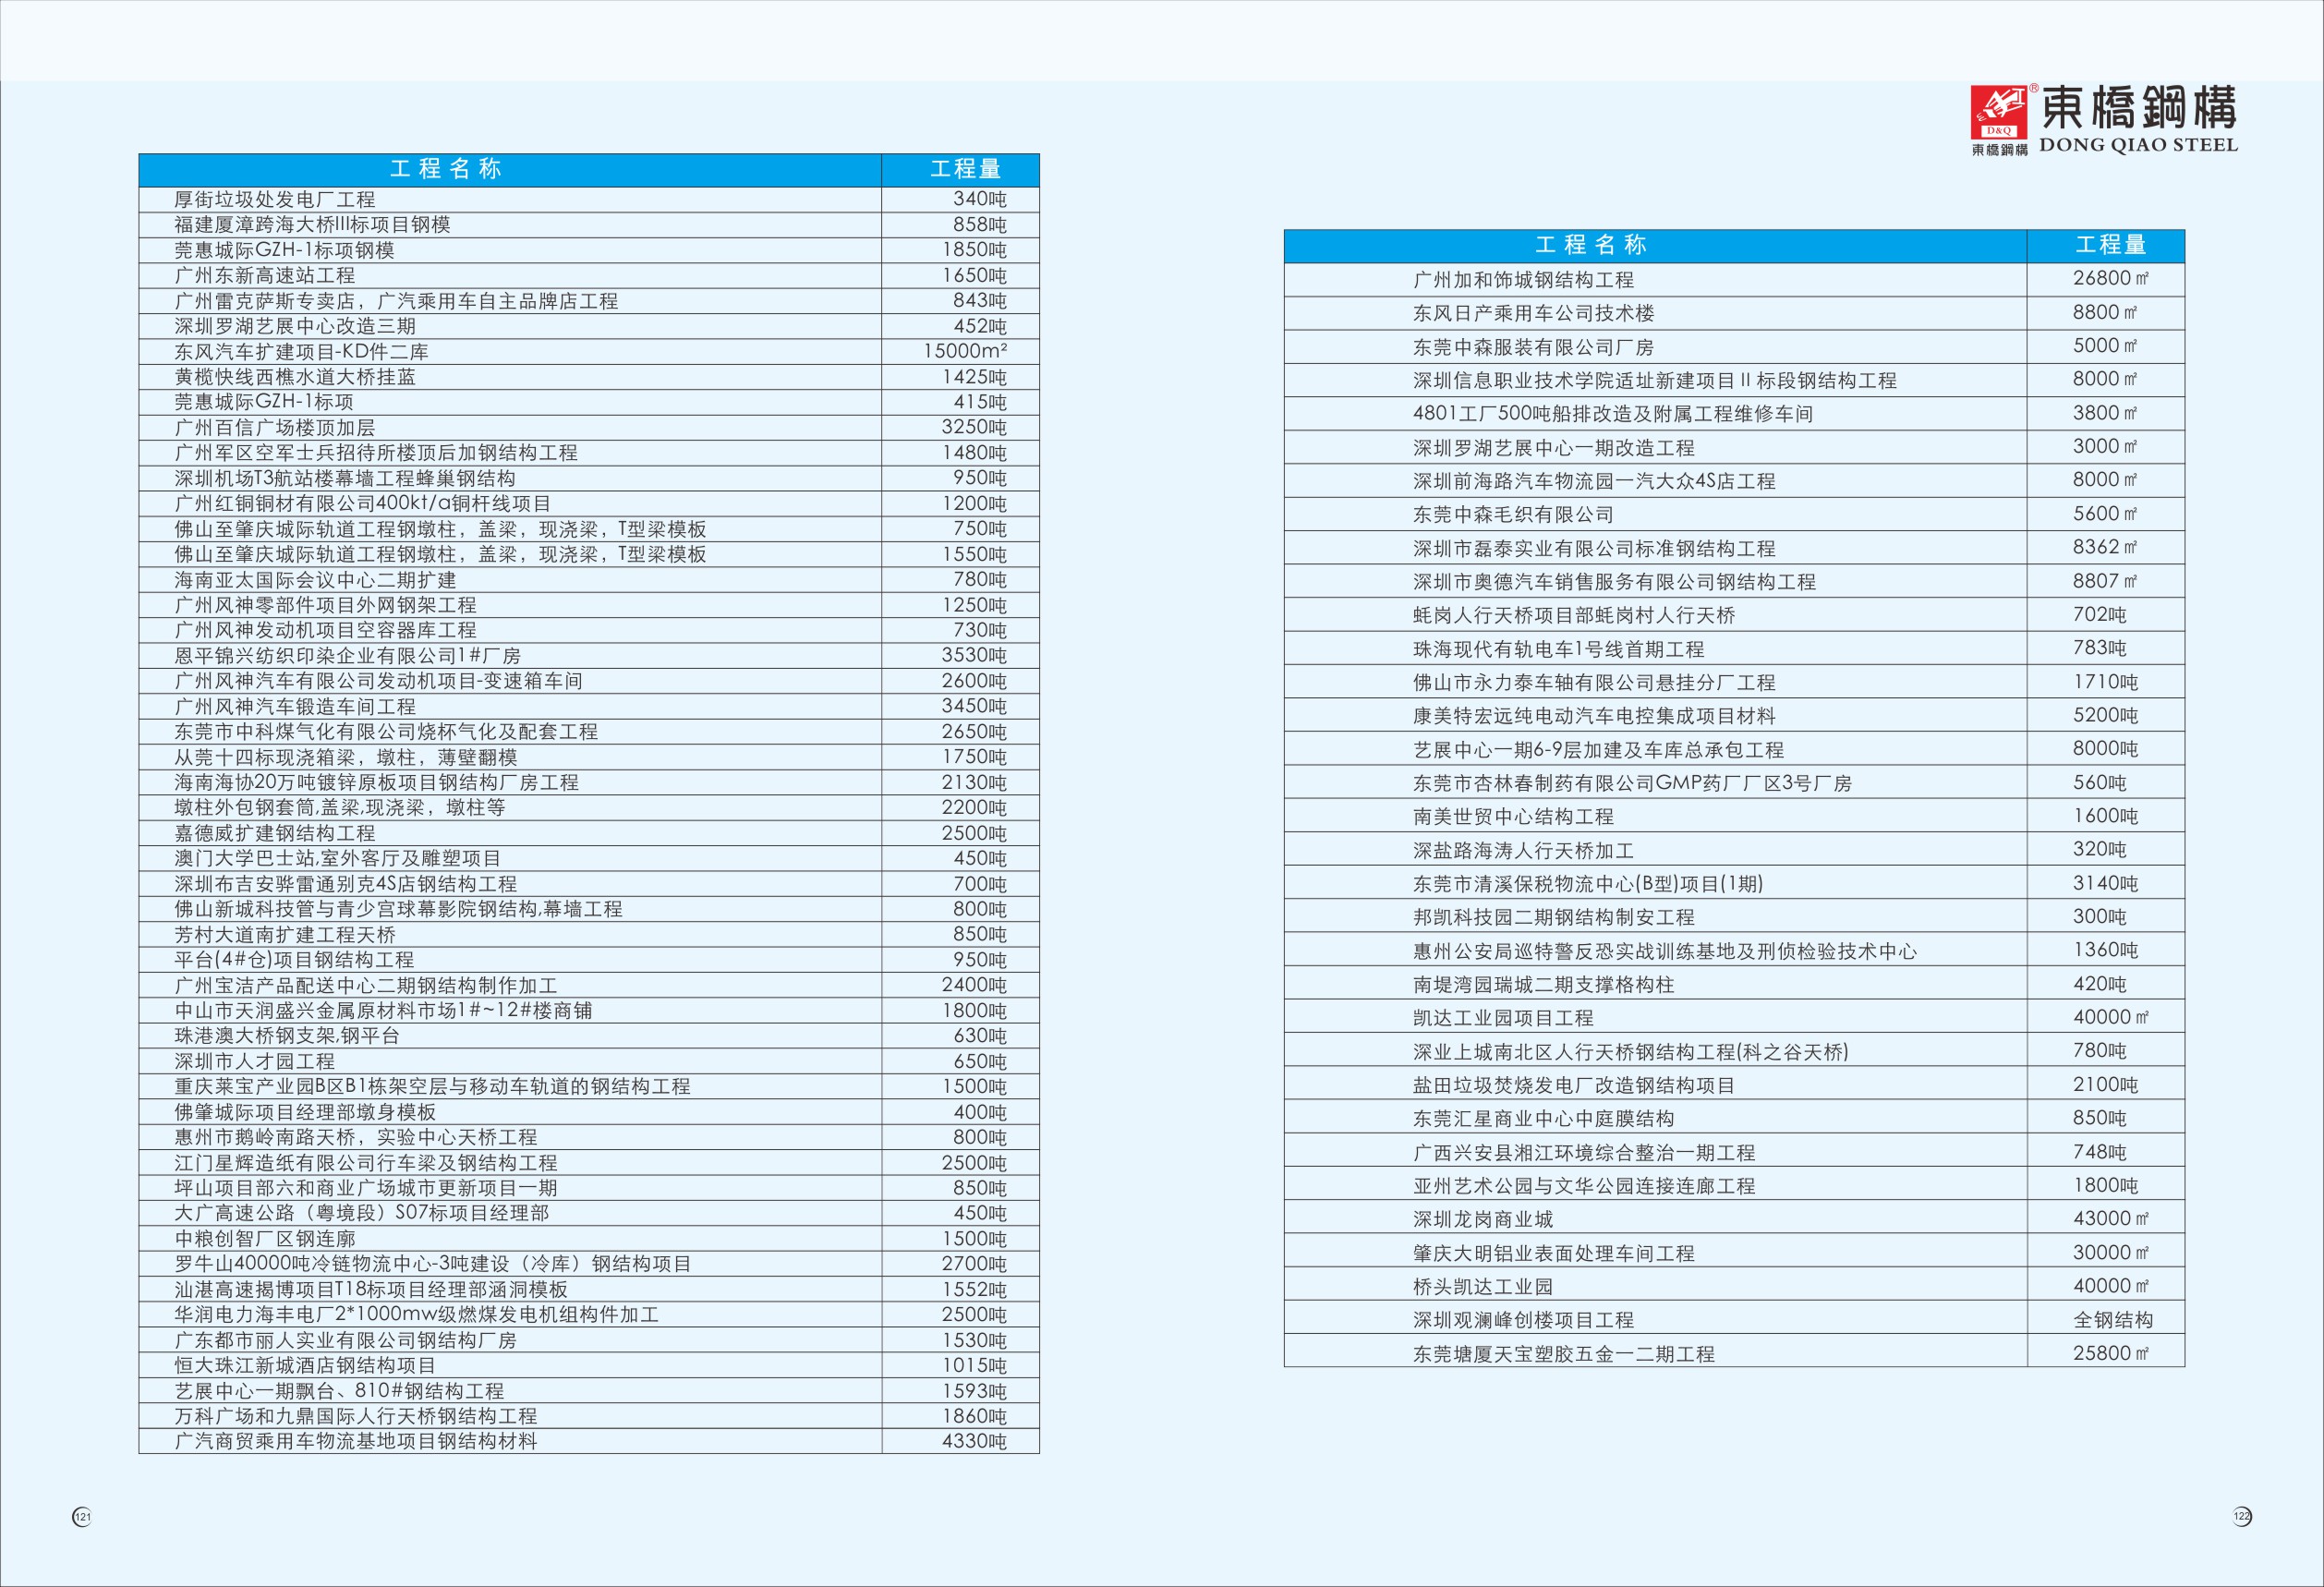Image resolution: width=2324 pixels, height=1587 pixels.
Task: Select the 厚街垃圾处发电厂工程 row
Action: 275,200
